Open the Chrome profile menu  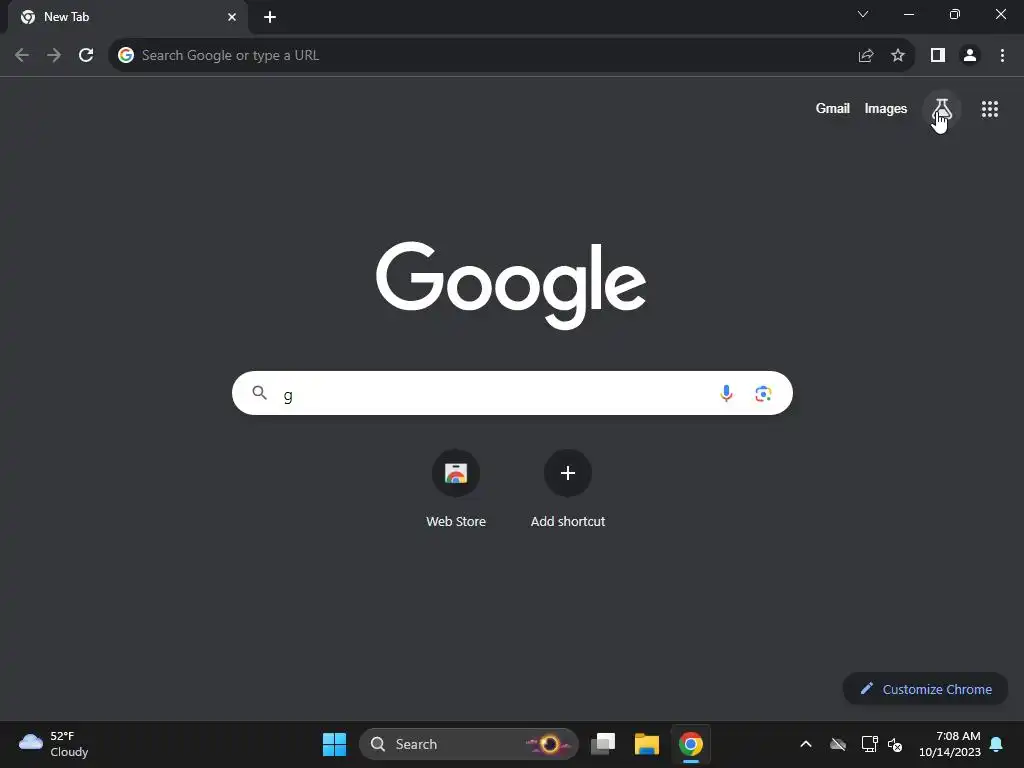(970, 56)
